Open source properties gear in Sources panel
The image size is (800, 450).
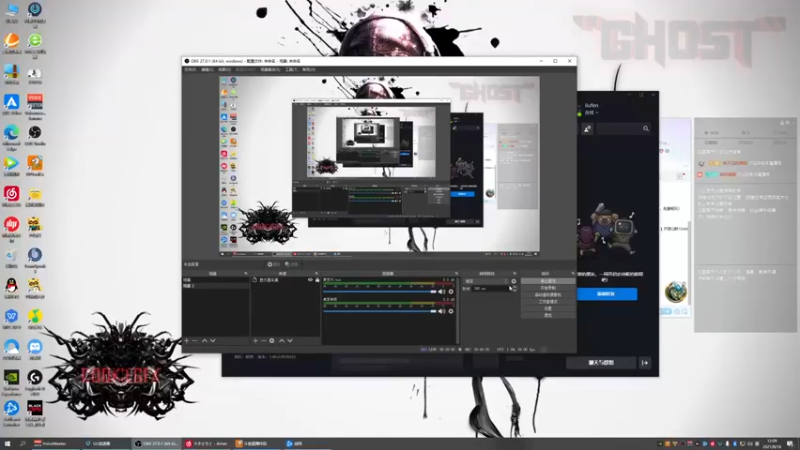[x=272, y=340]
